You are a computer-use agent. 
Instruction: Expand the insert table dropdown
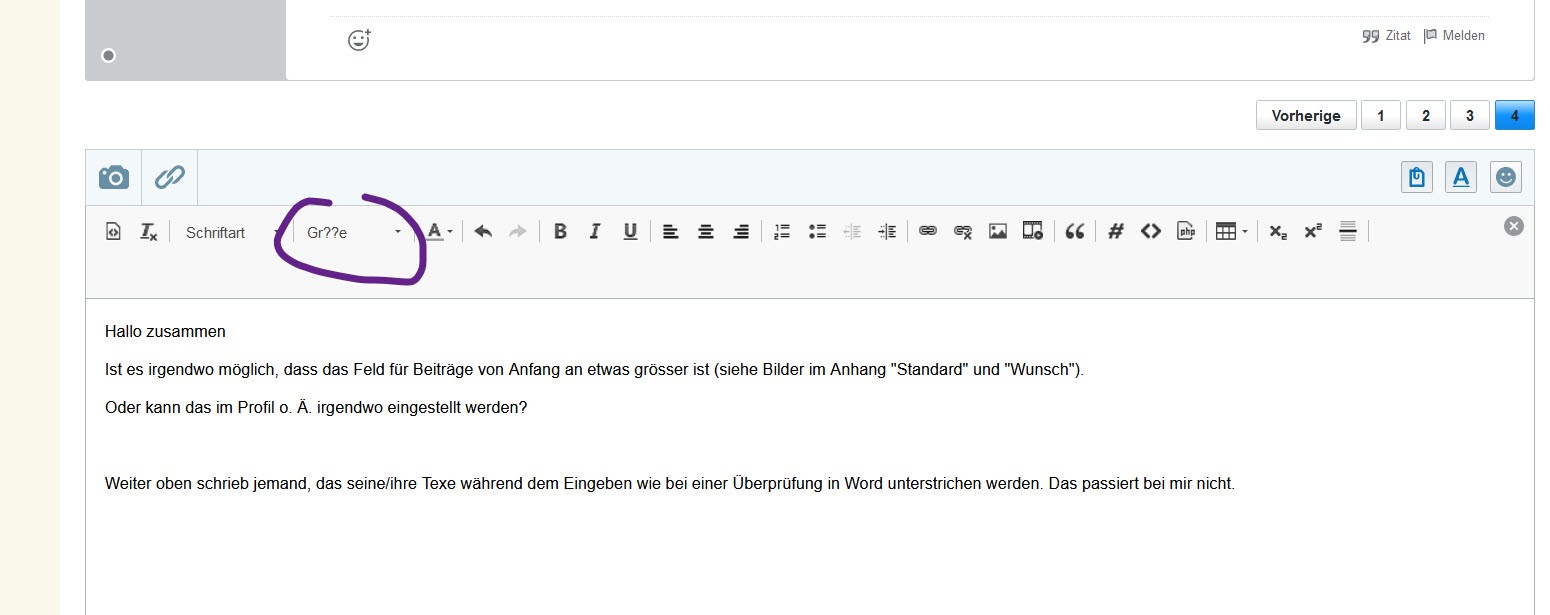tap(1231, 231)
